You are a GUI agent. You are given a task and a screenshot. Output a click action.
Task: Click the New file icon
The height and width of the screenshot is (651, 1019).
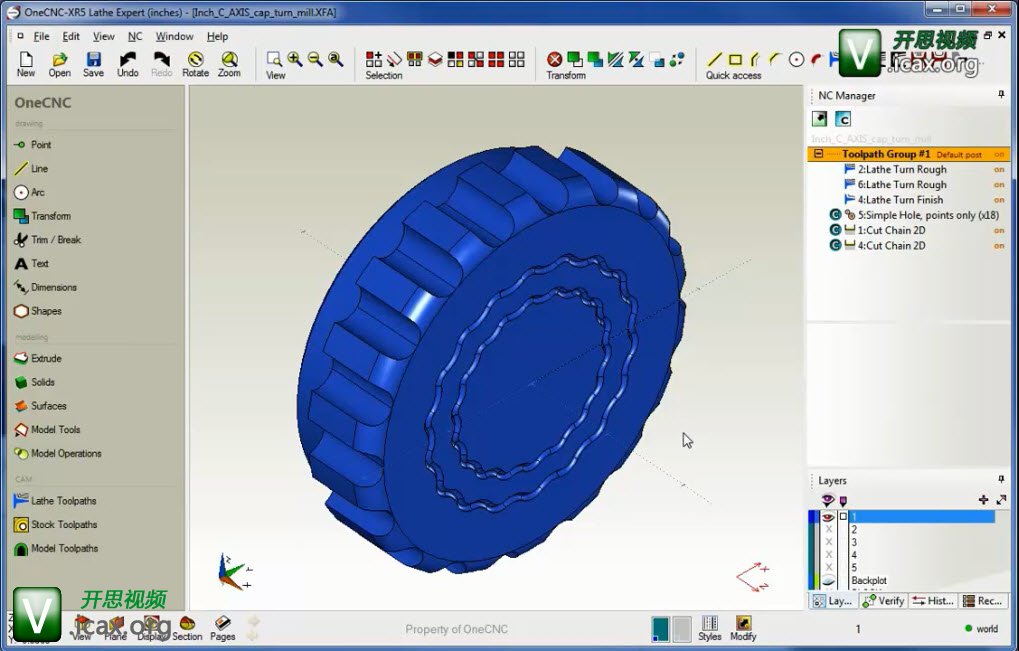(x=25, y=64)
